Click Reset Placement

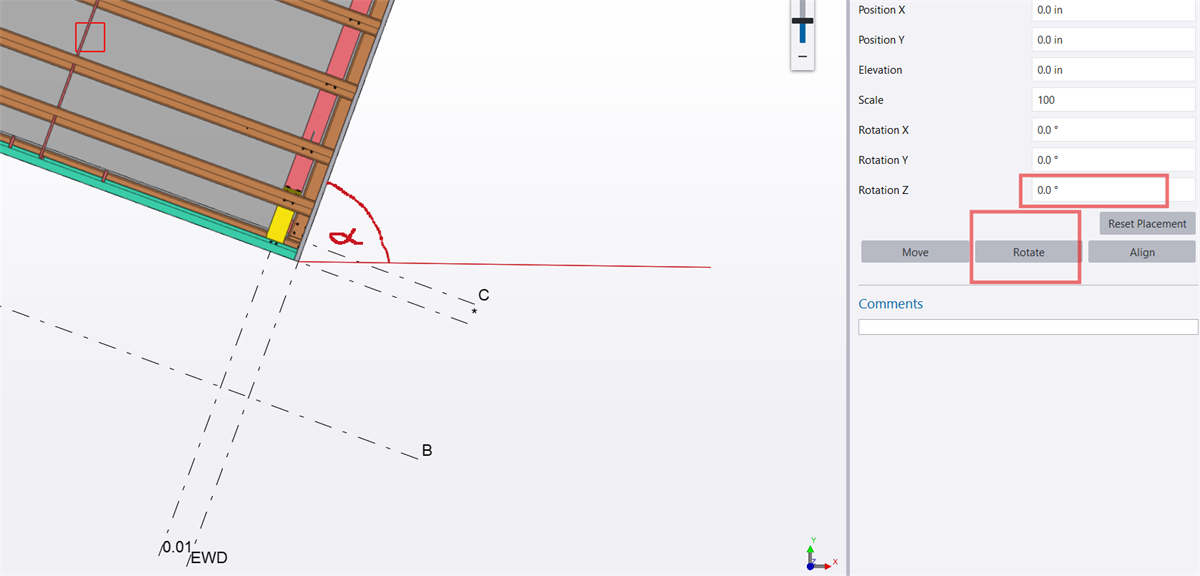[x=1147, y=223]
